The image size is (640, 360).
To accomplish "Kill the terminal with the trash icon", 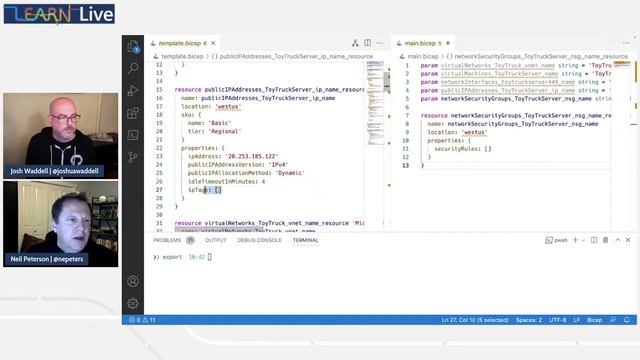I will [x=606, y=240].
